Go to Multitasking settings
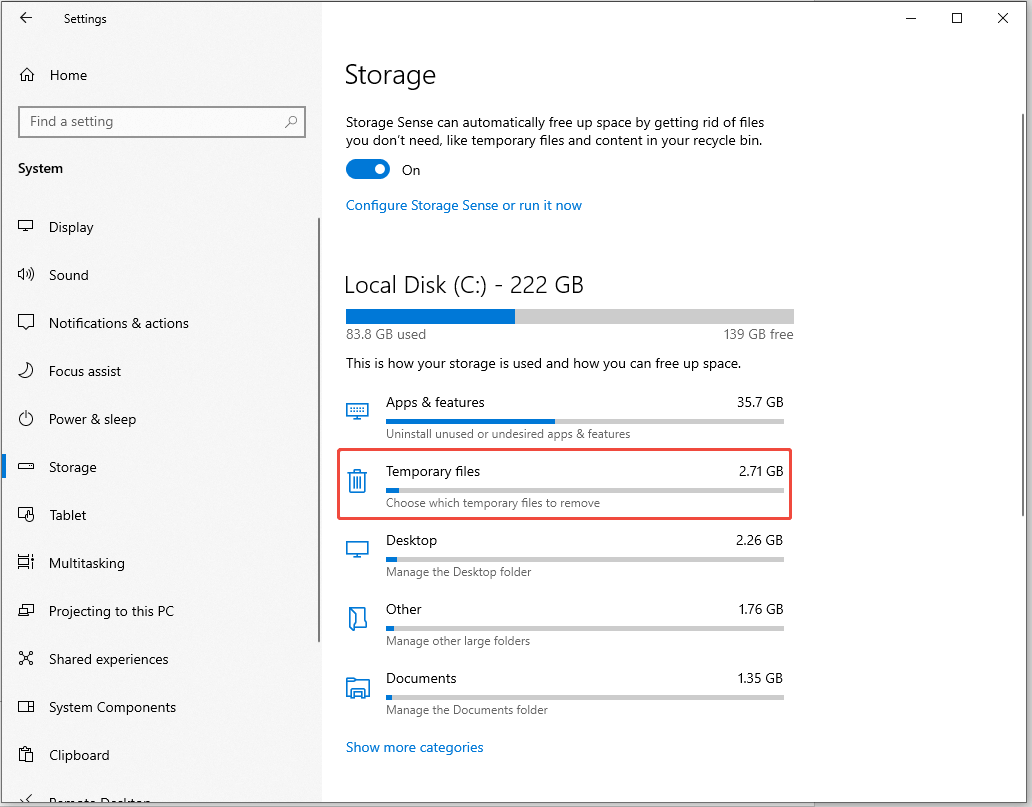 tap(87, 563)
